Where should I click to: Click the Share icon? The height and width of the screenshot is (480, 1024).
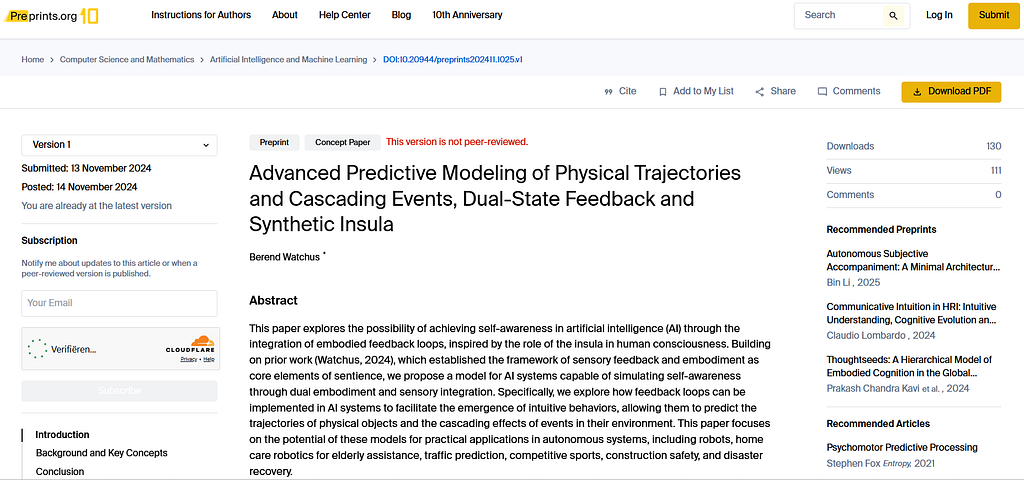pyautogui.click(x=760, y=92)
